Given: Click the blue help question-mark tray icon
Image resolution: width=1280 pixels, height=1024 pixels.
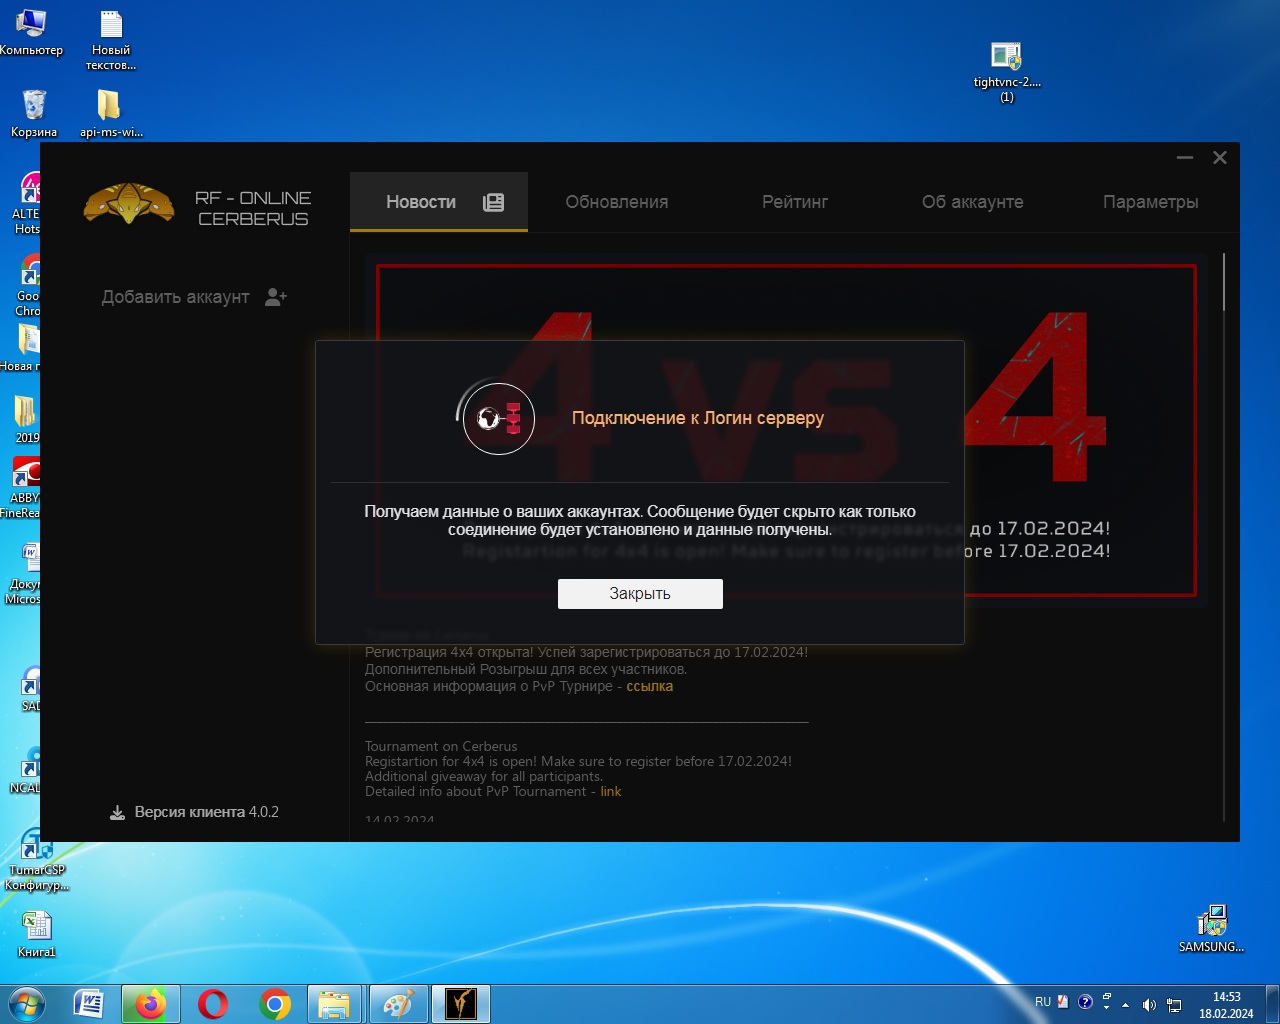Looking at the screenshot, I should (x=1085, y=1002).
